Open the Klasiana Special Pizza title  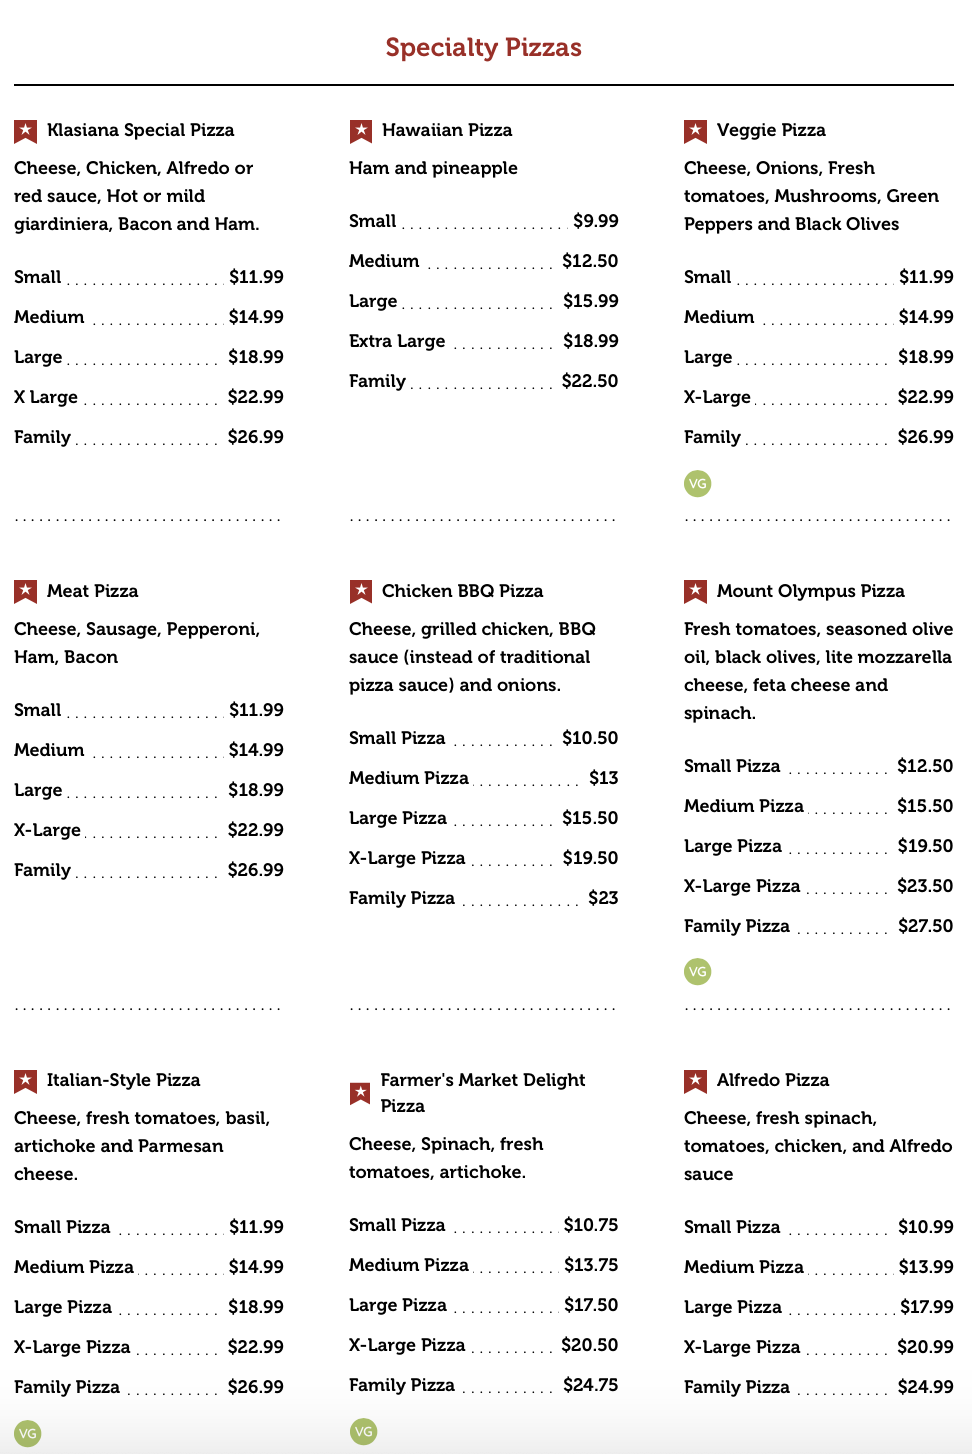pyautogui.click(x=140, y=130)
